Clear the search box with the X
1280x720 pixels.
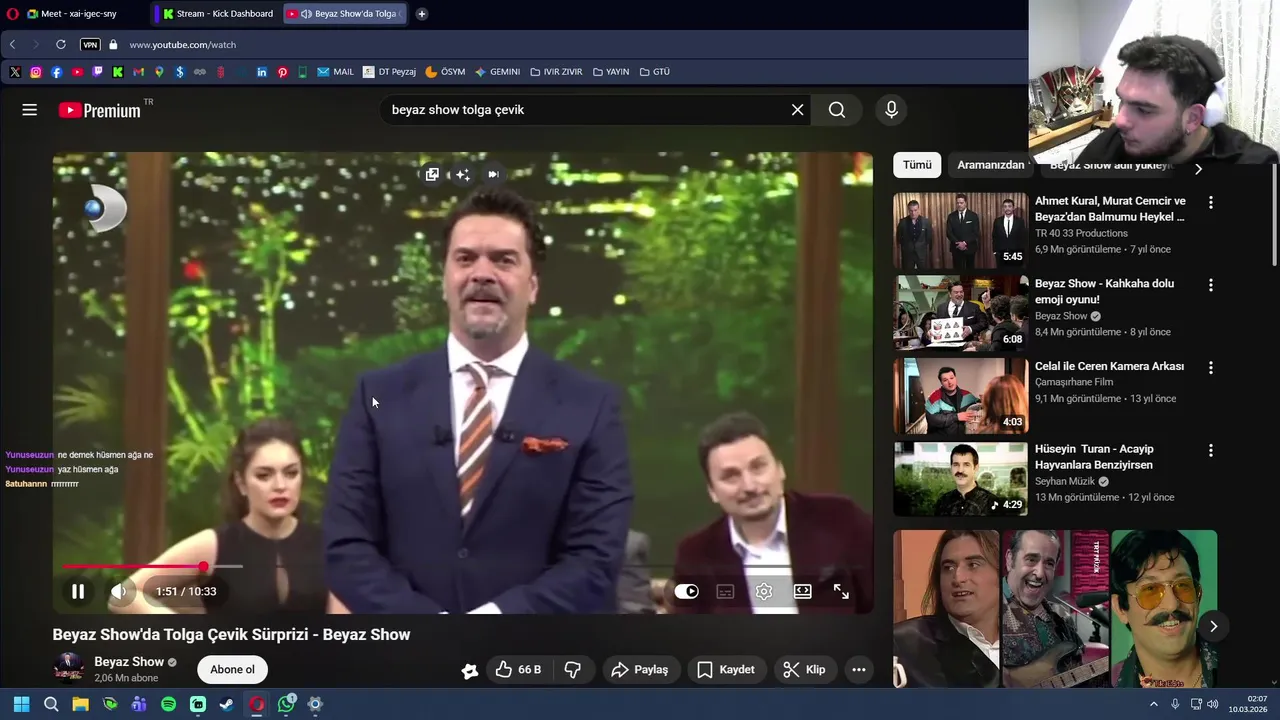click(797, 110)
